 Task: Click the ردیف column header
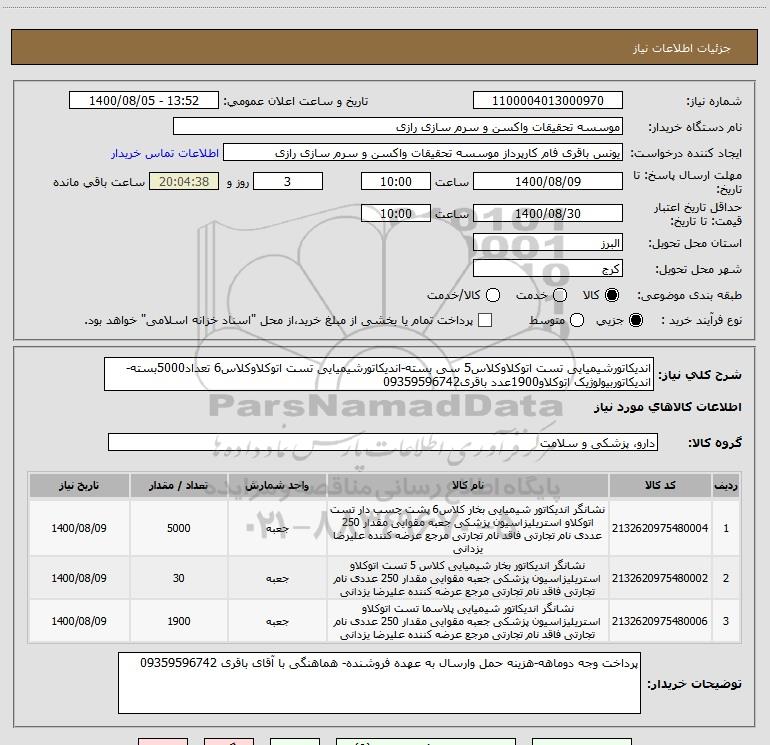click(726, 486)
